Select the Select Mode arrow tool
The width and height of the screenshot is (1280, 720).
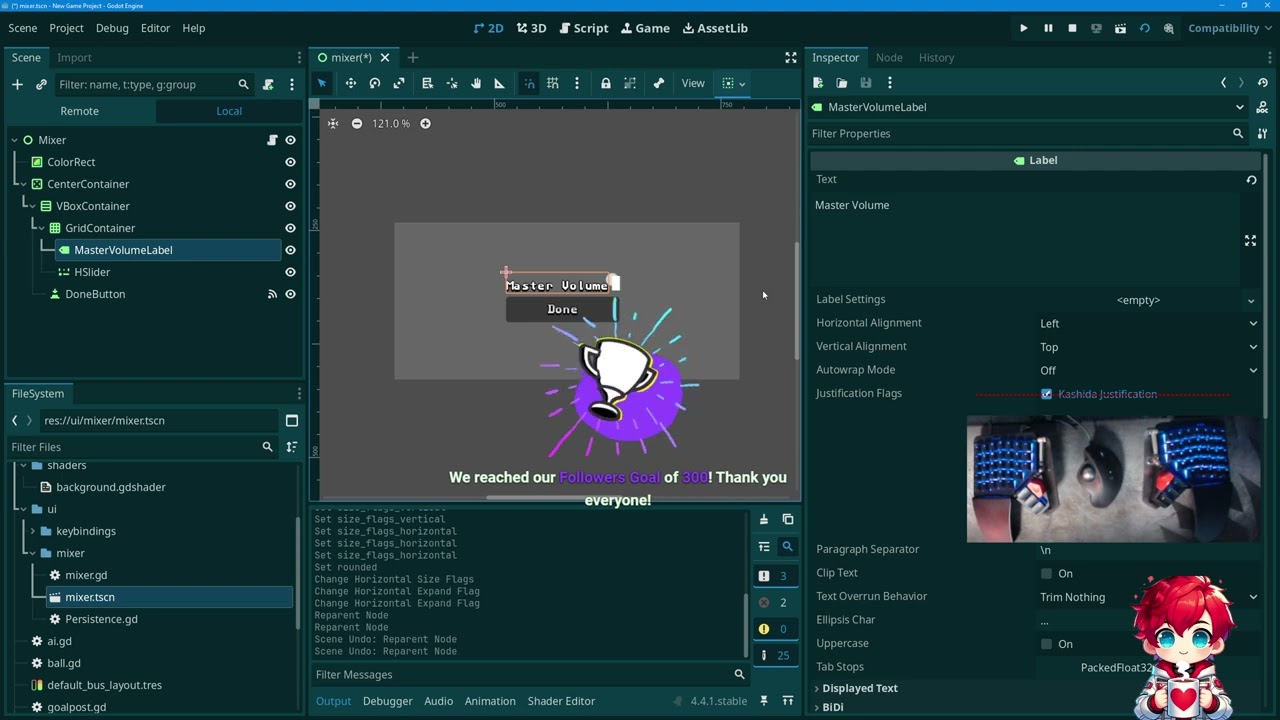pyautogui.click(x=322, y=83)
